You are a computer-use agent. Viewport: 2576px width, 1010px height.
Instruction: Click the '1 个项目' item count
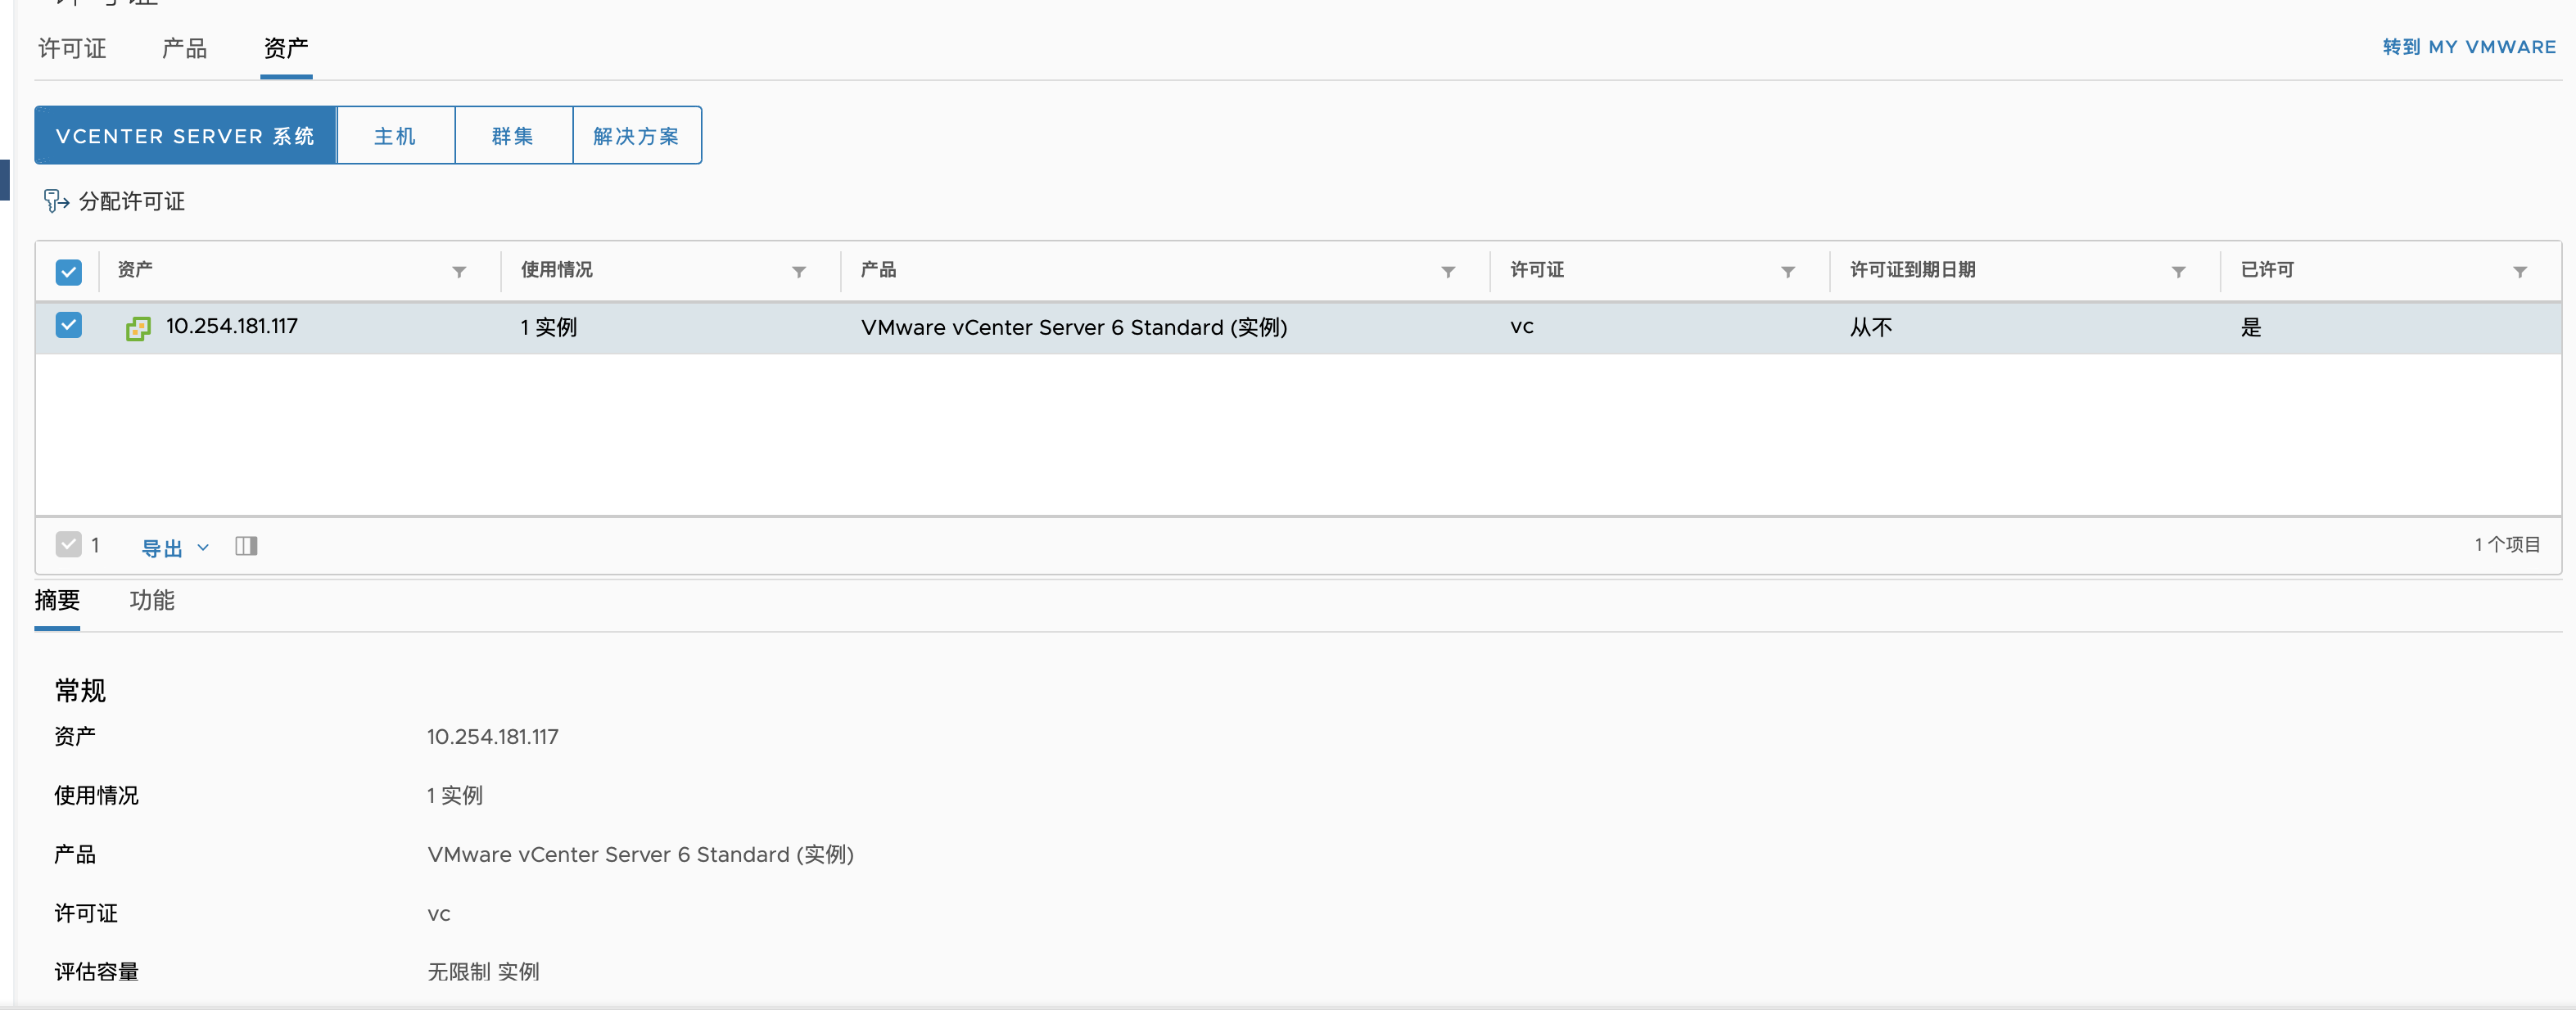(x=2507, y=545)
